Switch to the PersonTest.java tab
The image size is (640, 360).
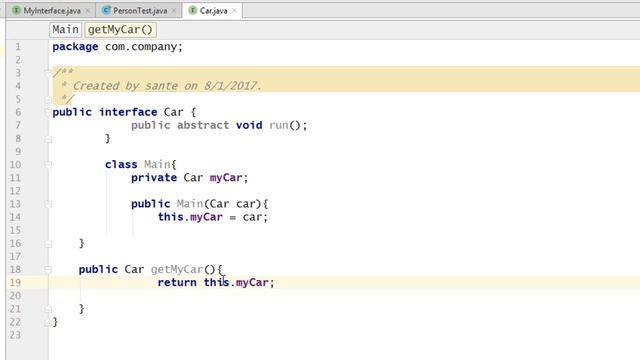[140, 11]
